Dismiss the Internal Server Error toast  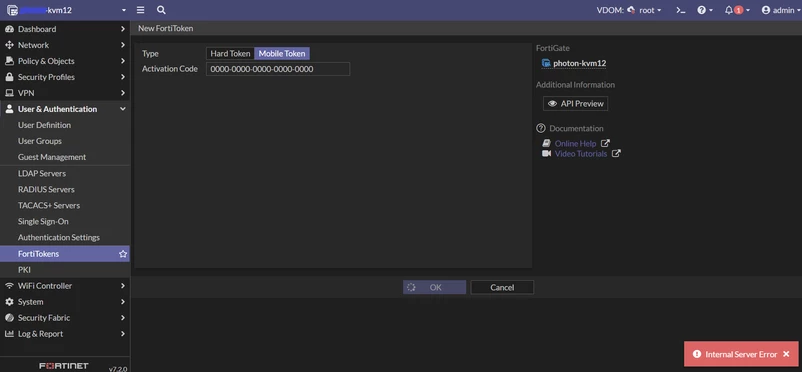coord(786,354)
